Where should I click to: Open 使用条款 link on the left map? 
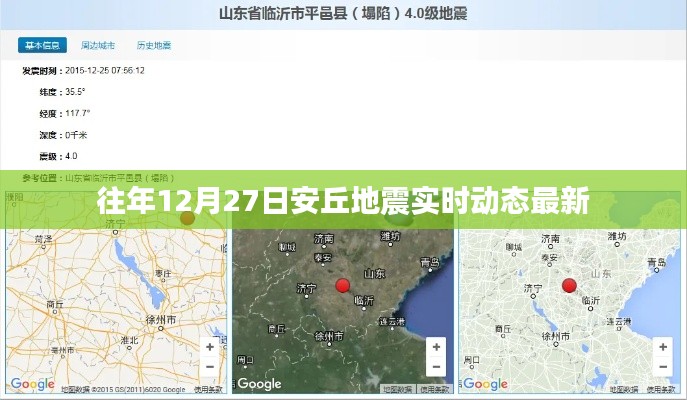coord(208,389)
